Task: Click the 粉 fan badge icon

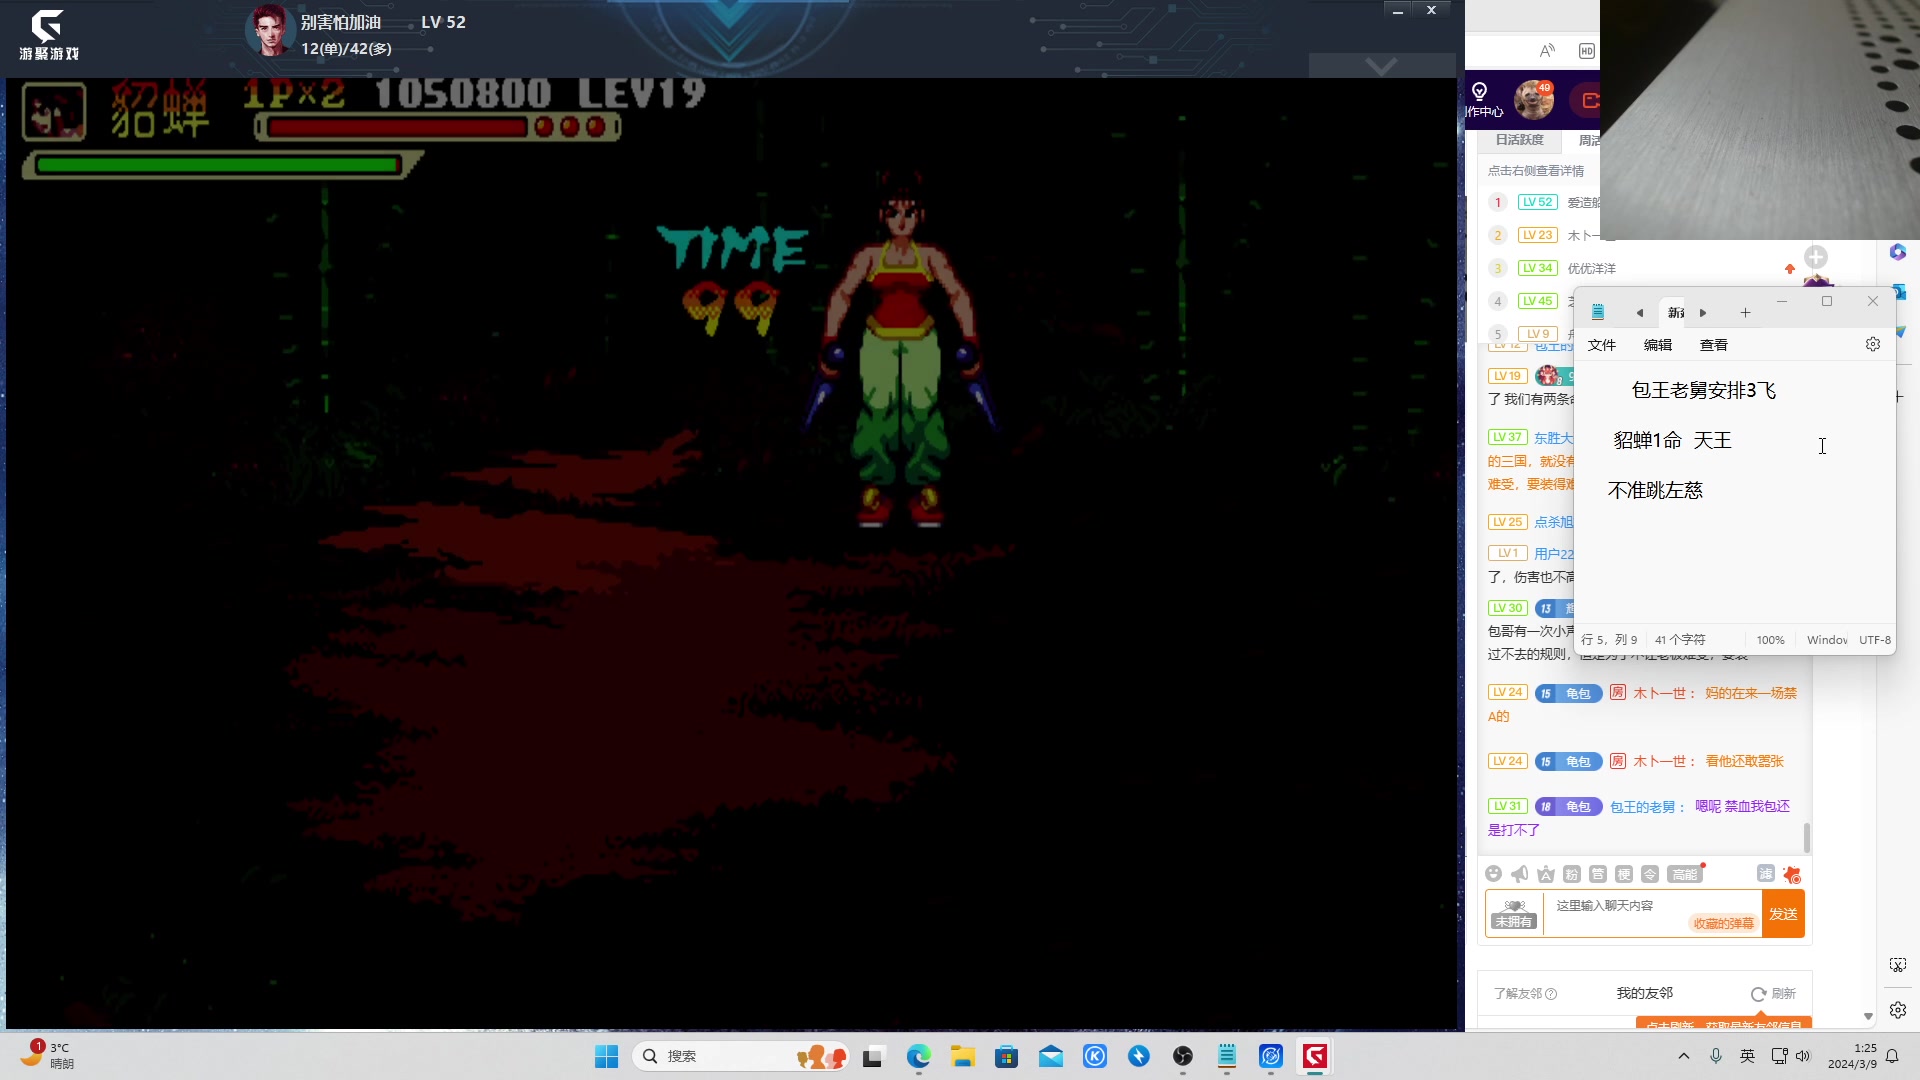Action: pyautogui.click(x=1572, y=874)
